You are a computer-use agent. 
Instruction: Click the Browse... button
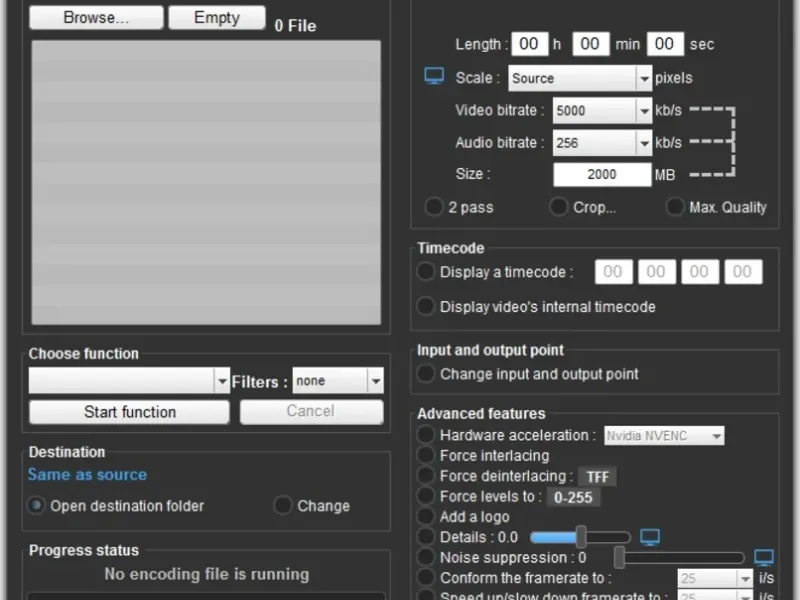(x=96, y=17)
